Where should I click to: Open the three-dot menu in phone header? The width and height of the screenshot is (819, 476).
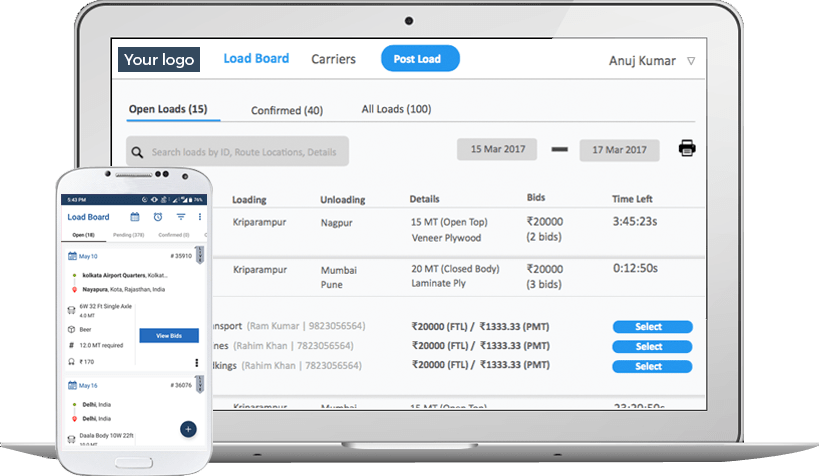[x=200, y=217]
